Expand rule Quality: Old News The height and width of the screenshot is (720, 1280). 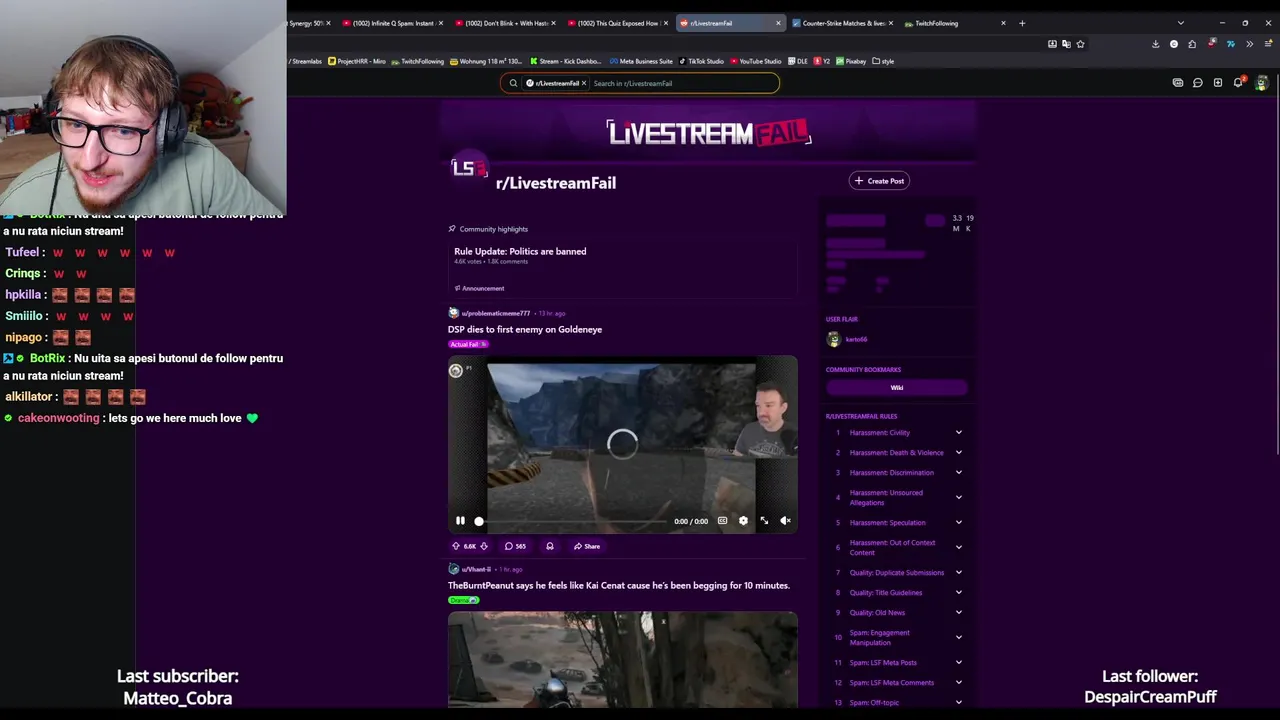pyautogui.click(x=958, y=613)
